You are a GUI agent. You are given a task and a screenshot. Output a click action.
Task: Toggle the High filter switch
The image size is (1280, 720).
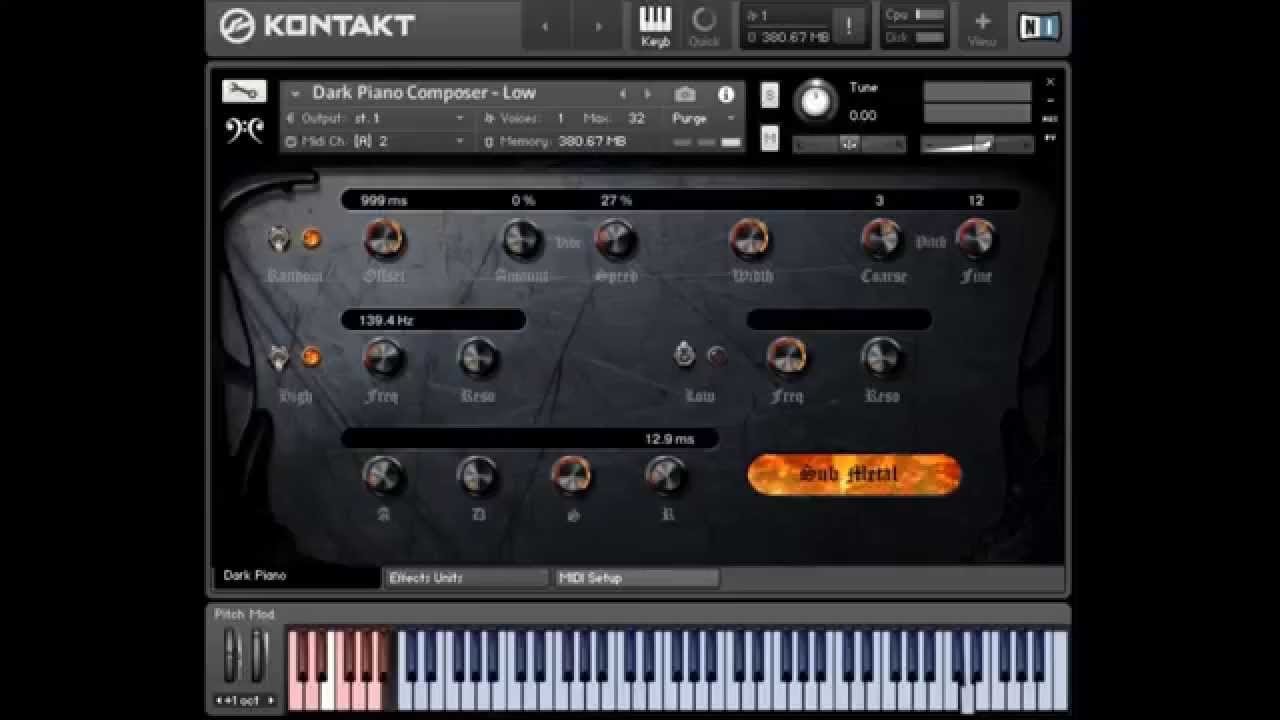point(280,357)
